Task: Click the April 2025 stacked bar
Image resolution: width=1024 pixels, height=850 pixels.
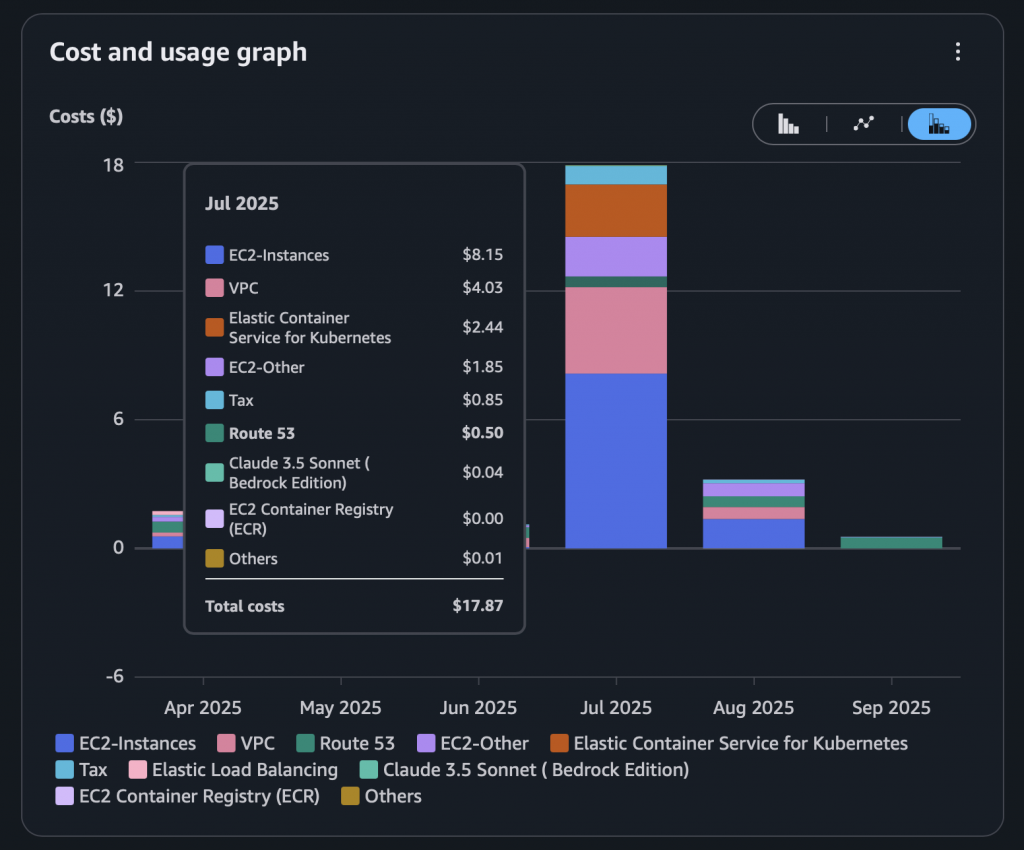Action: tap(168, 530)
